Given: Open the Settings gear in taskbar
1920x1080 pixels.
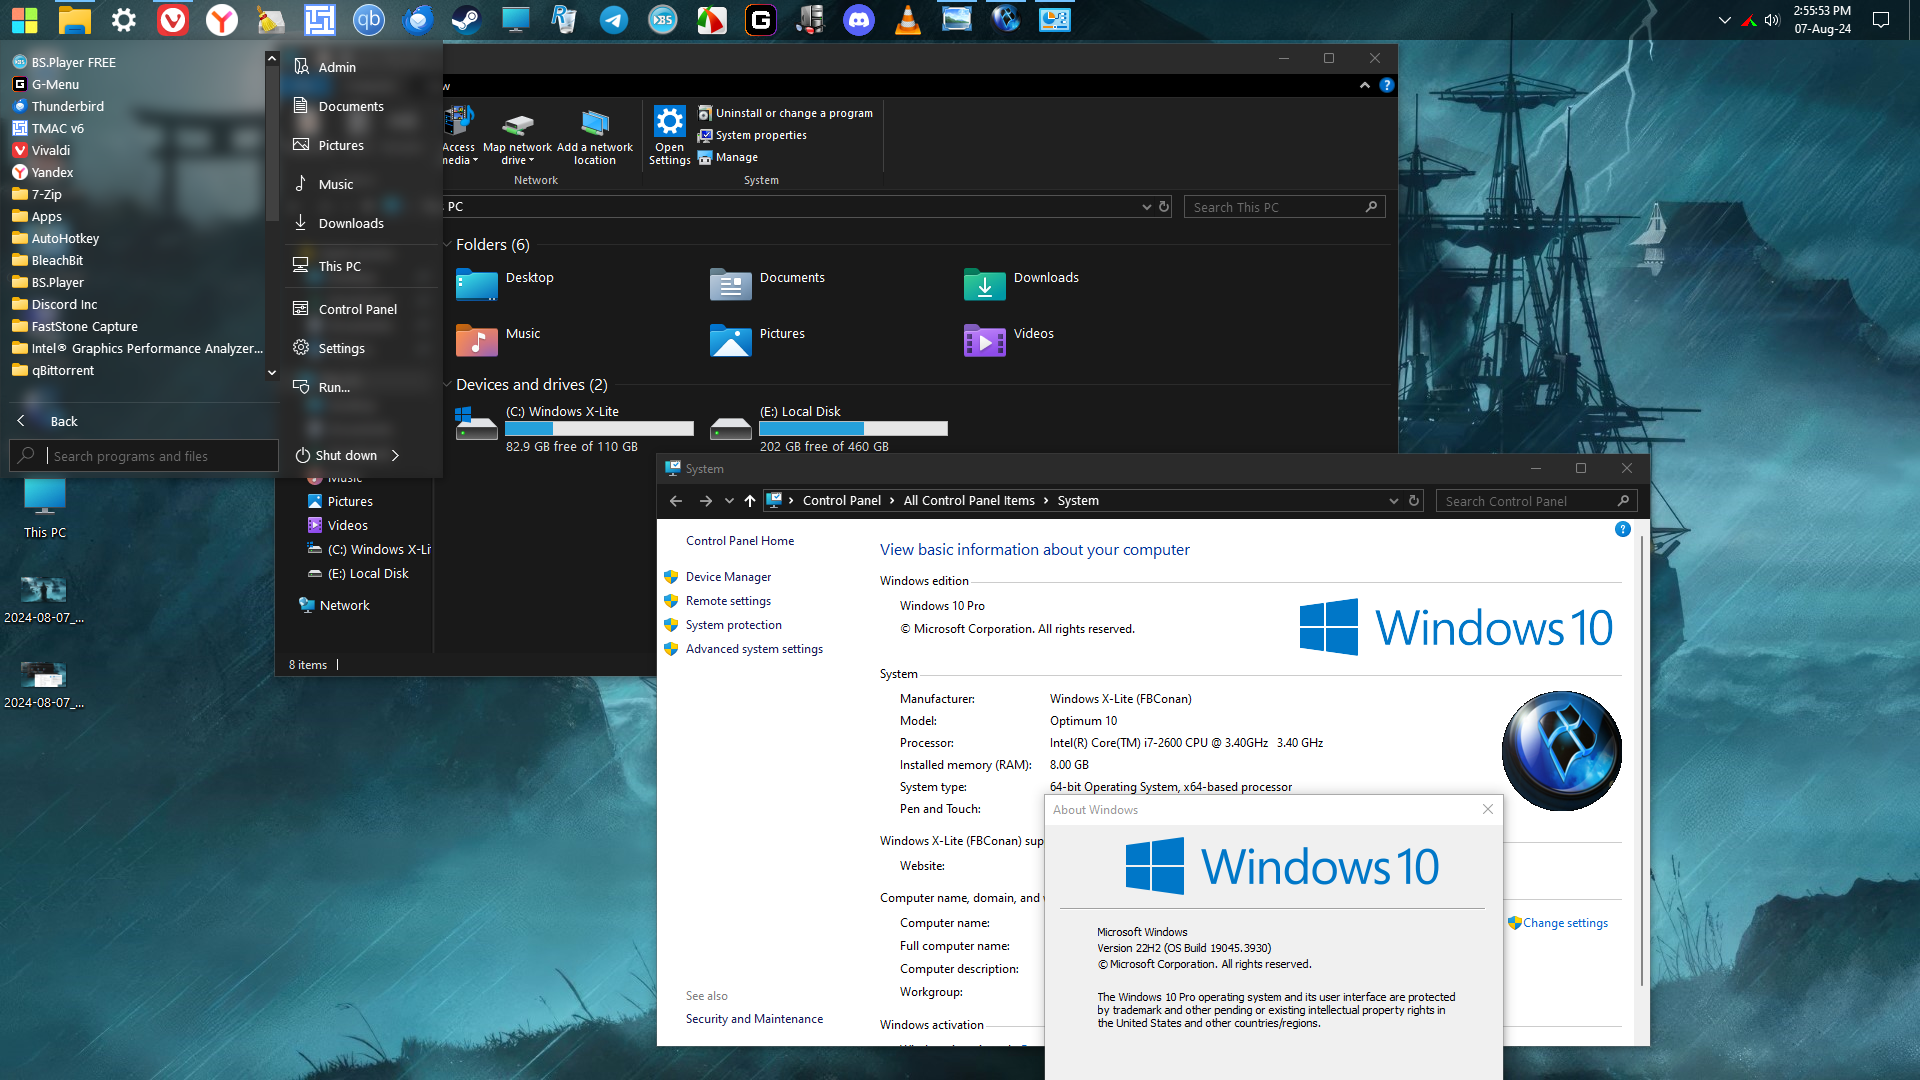Looking at the screenshot, I should coord(124,19).
